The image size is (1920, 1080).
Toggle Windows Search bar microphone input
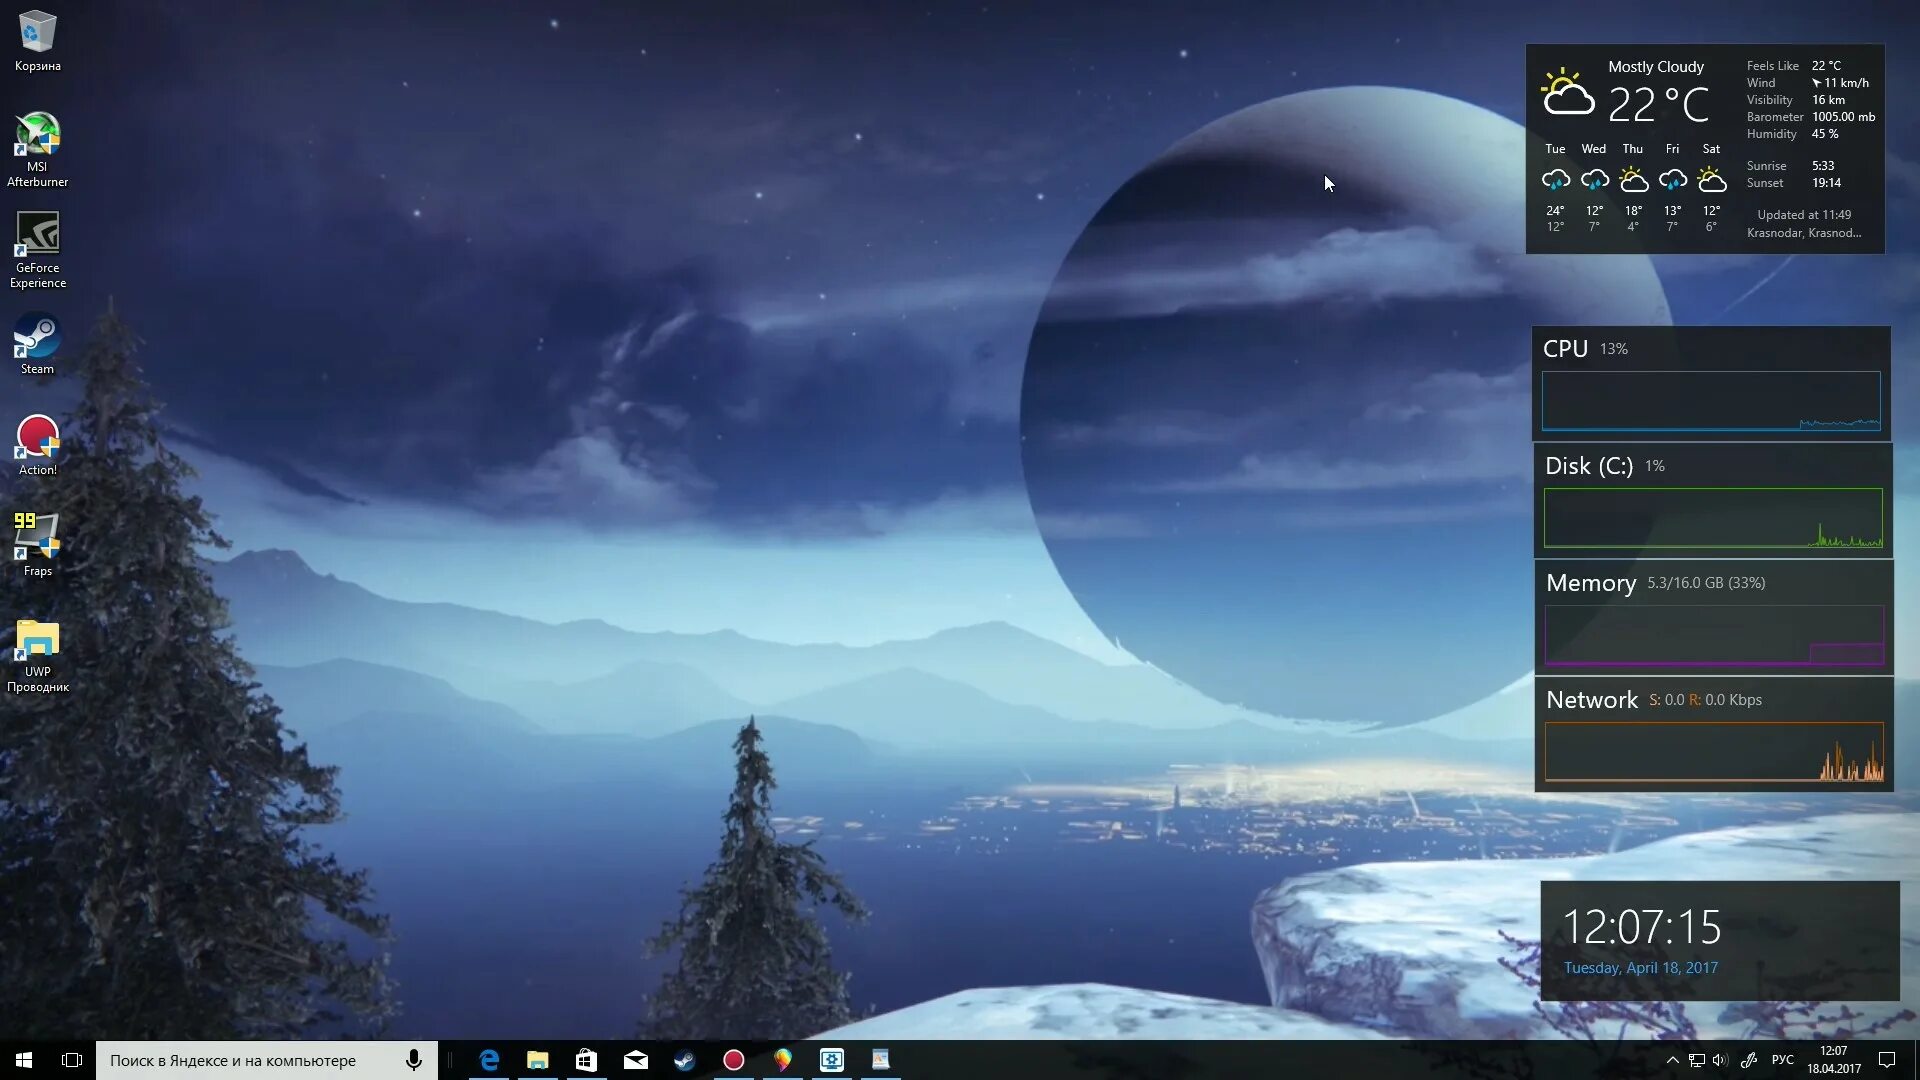click(415, 1059)
